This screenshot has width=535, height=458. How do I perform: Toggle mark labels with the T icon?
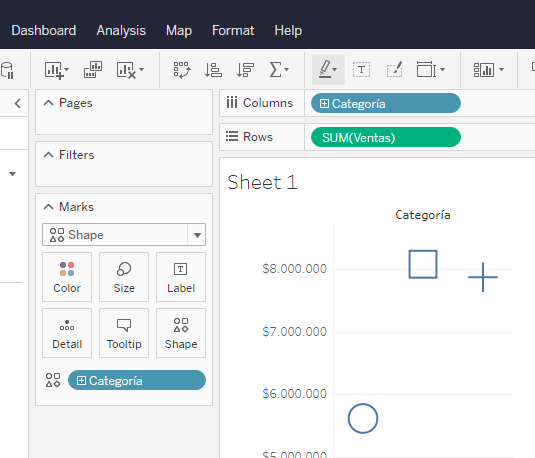point(361,70)
